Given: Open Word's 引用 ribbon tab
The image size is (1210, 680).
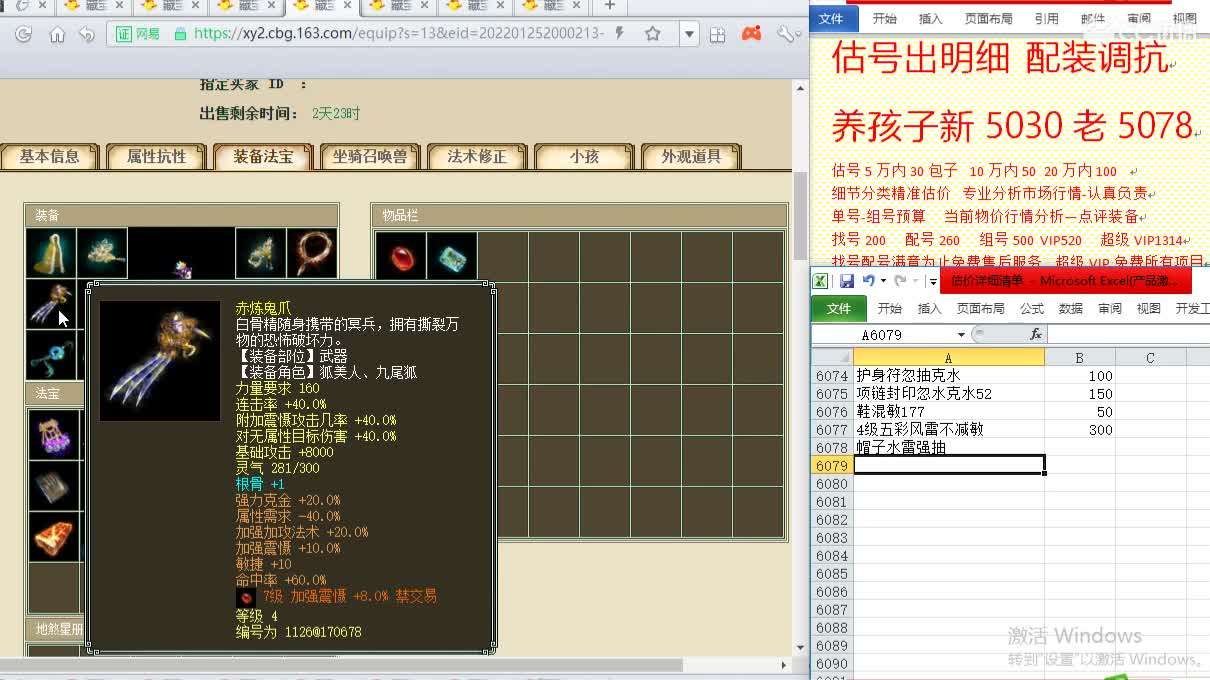Looking at the screenshot, I should [x=1047, y=19].
